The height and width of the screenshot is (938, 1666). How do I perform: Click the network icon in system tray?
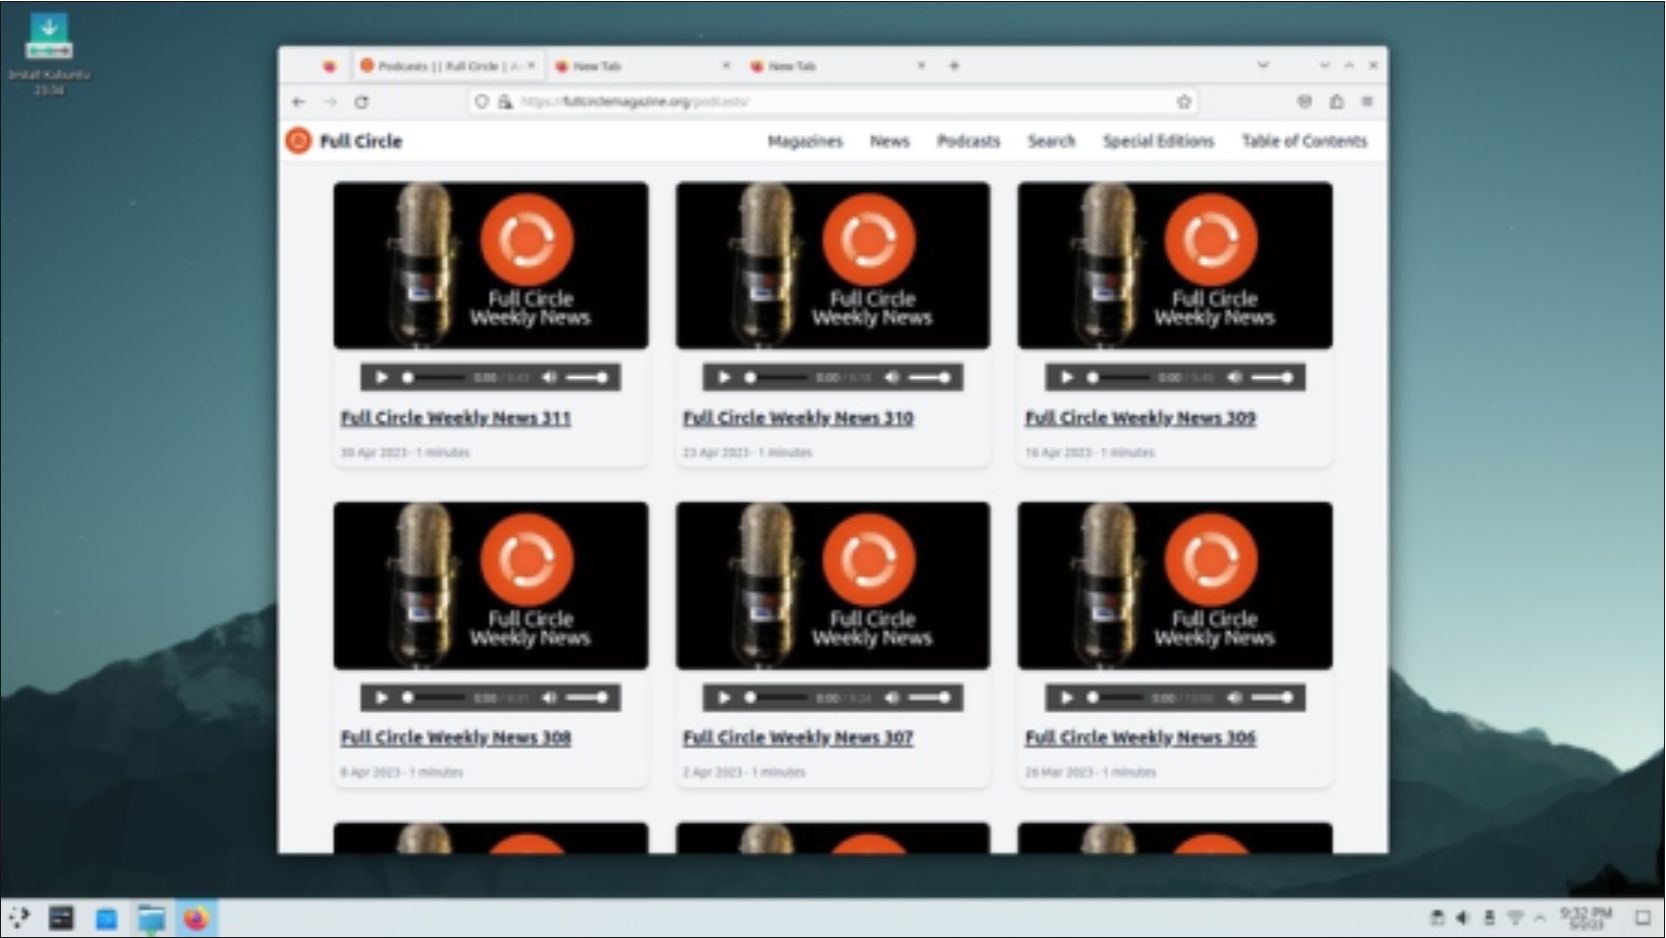point(1515,917)
